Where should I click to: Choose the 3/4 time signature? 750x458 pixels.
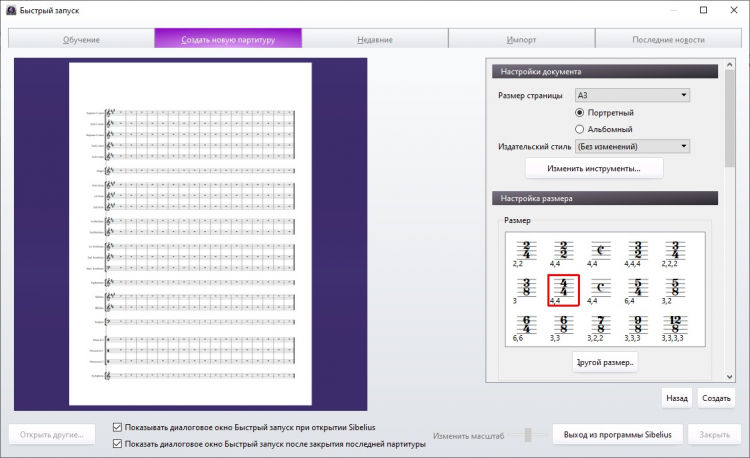676,251
